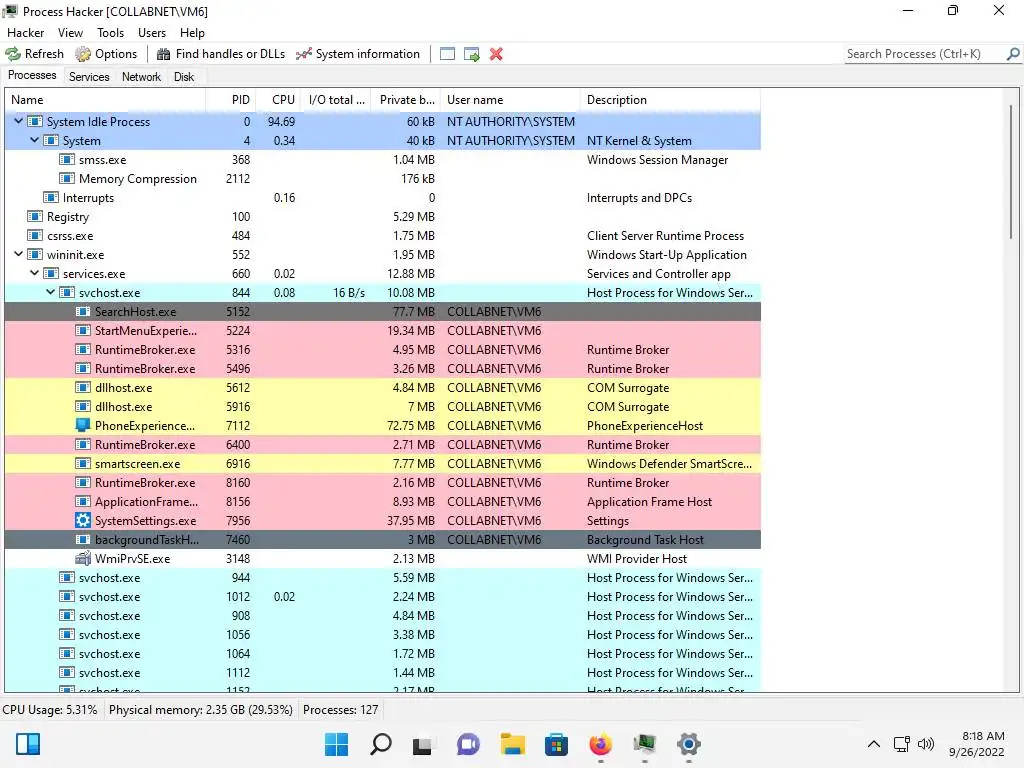1024x768 pixels.
Task: Open System information graph window
Action: (358, 54)
